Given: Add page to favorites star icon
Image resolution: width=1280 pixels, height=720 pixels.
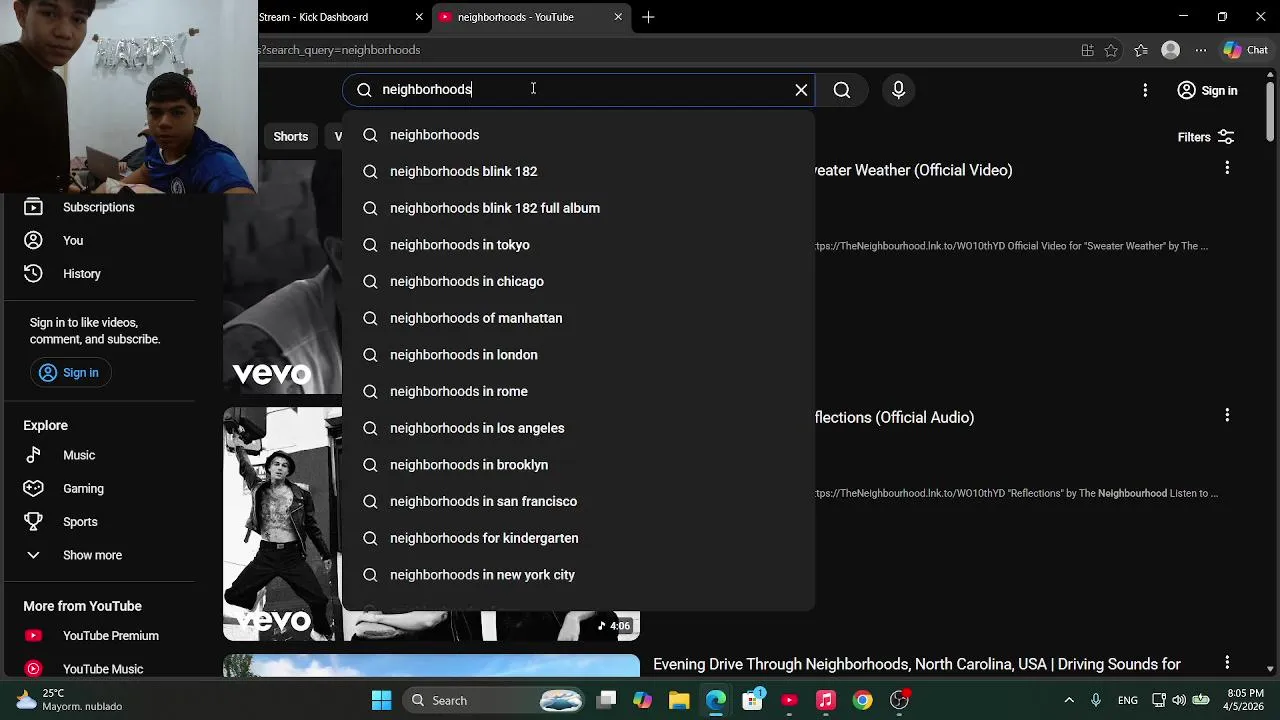Looking at the screenshot, I should tap(1111, 50).
